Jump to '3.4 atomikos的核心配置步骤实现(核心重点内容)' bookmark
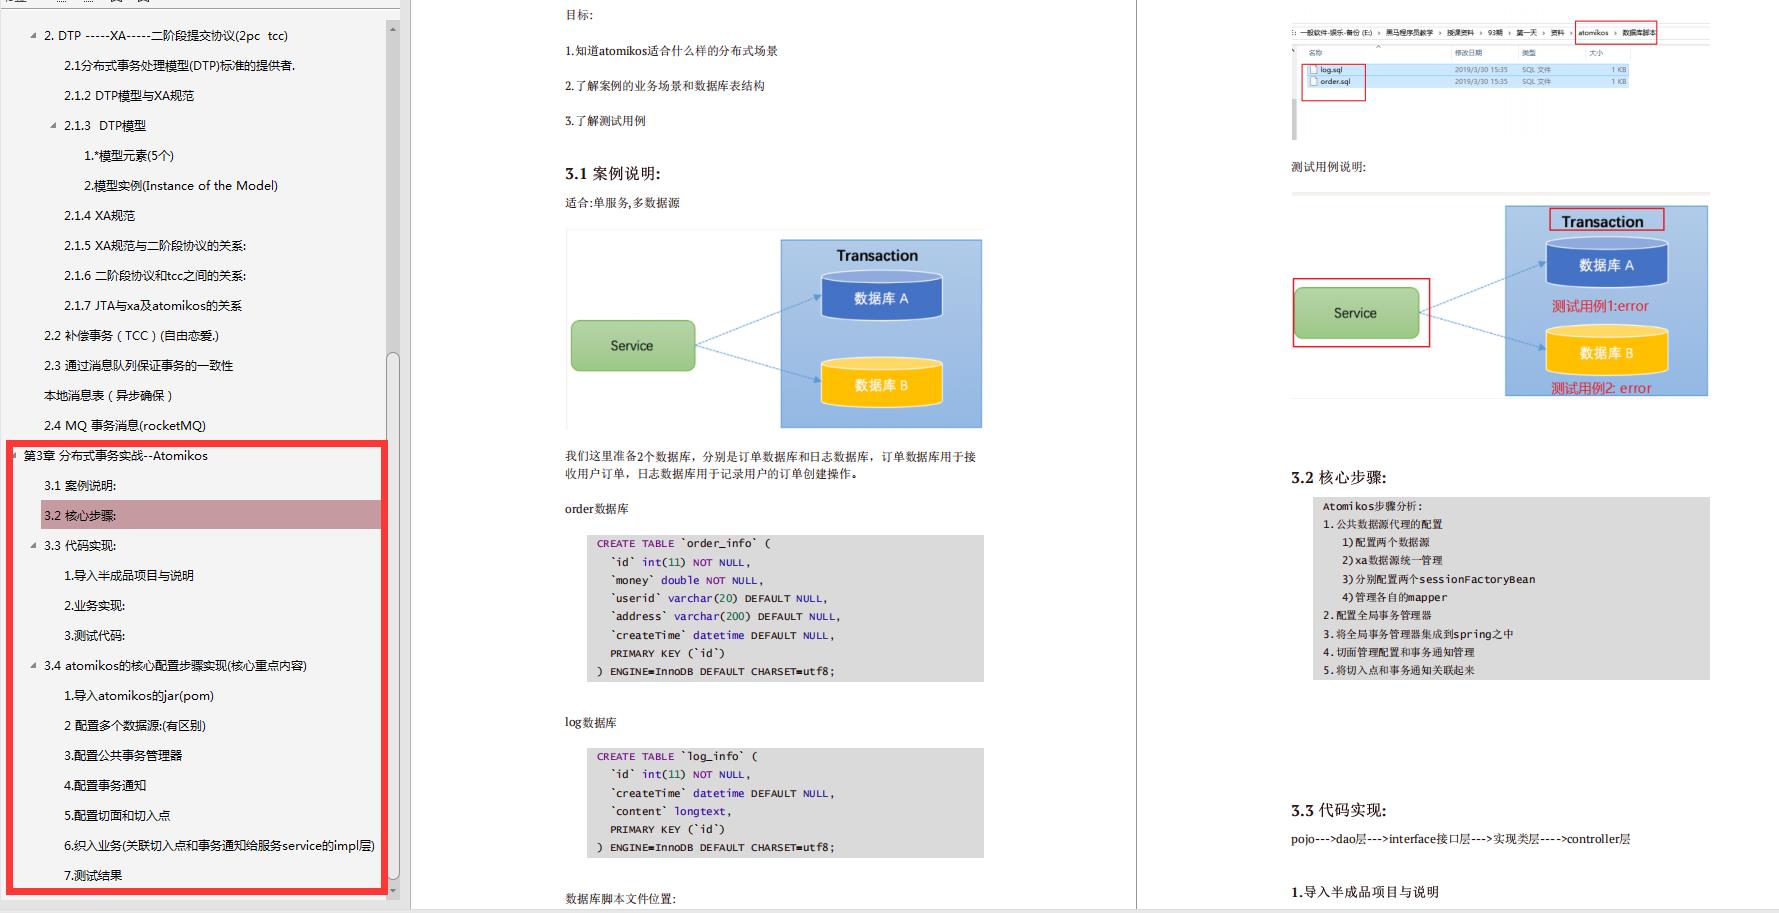The height and width of the screenshot is (913, 1779). [x=175, y=666]
